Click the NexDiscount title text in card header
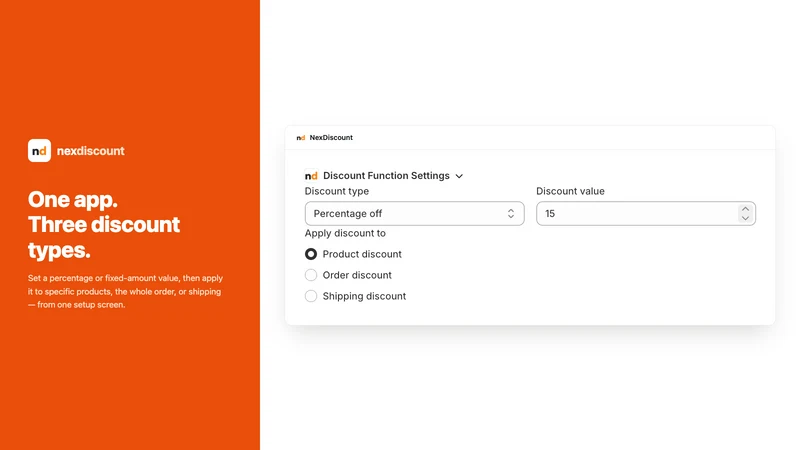The height and width of the screenshot is (450, 800). [331, 138]
